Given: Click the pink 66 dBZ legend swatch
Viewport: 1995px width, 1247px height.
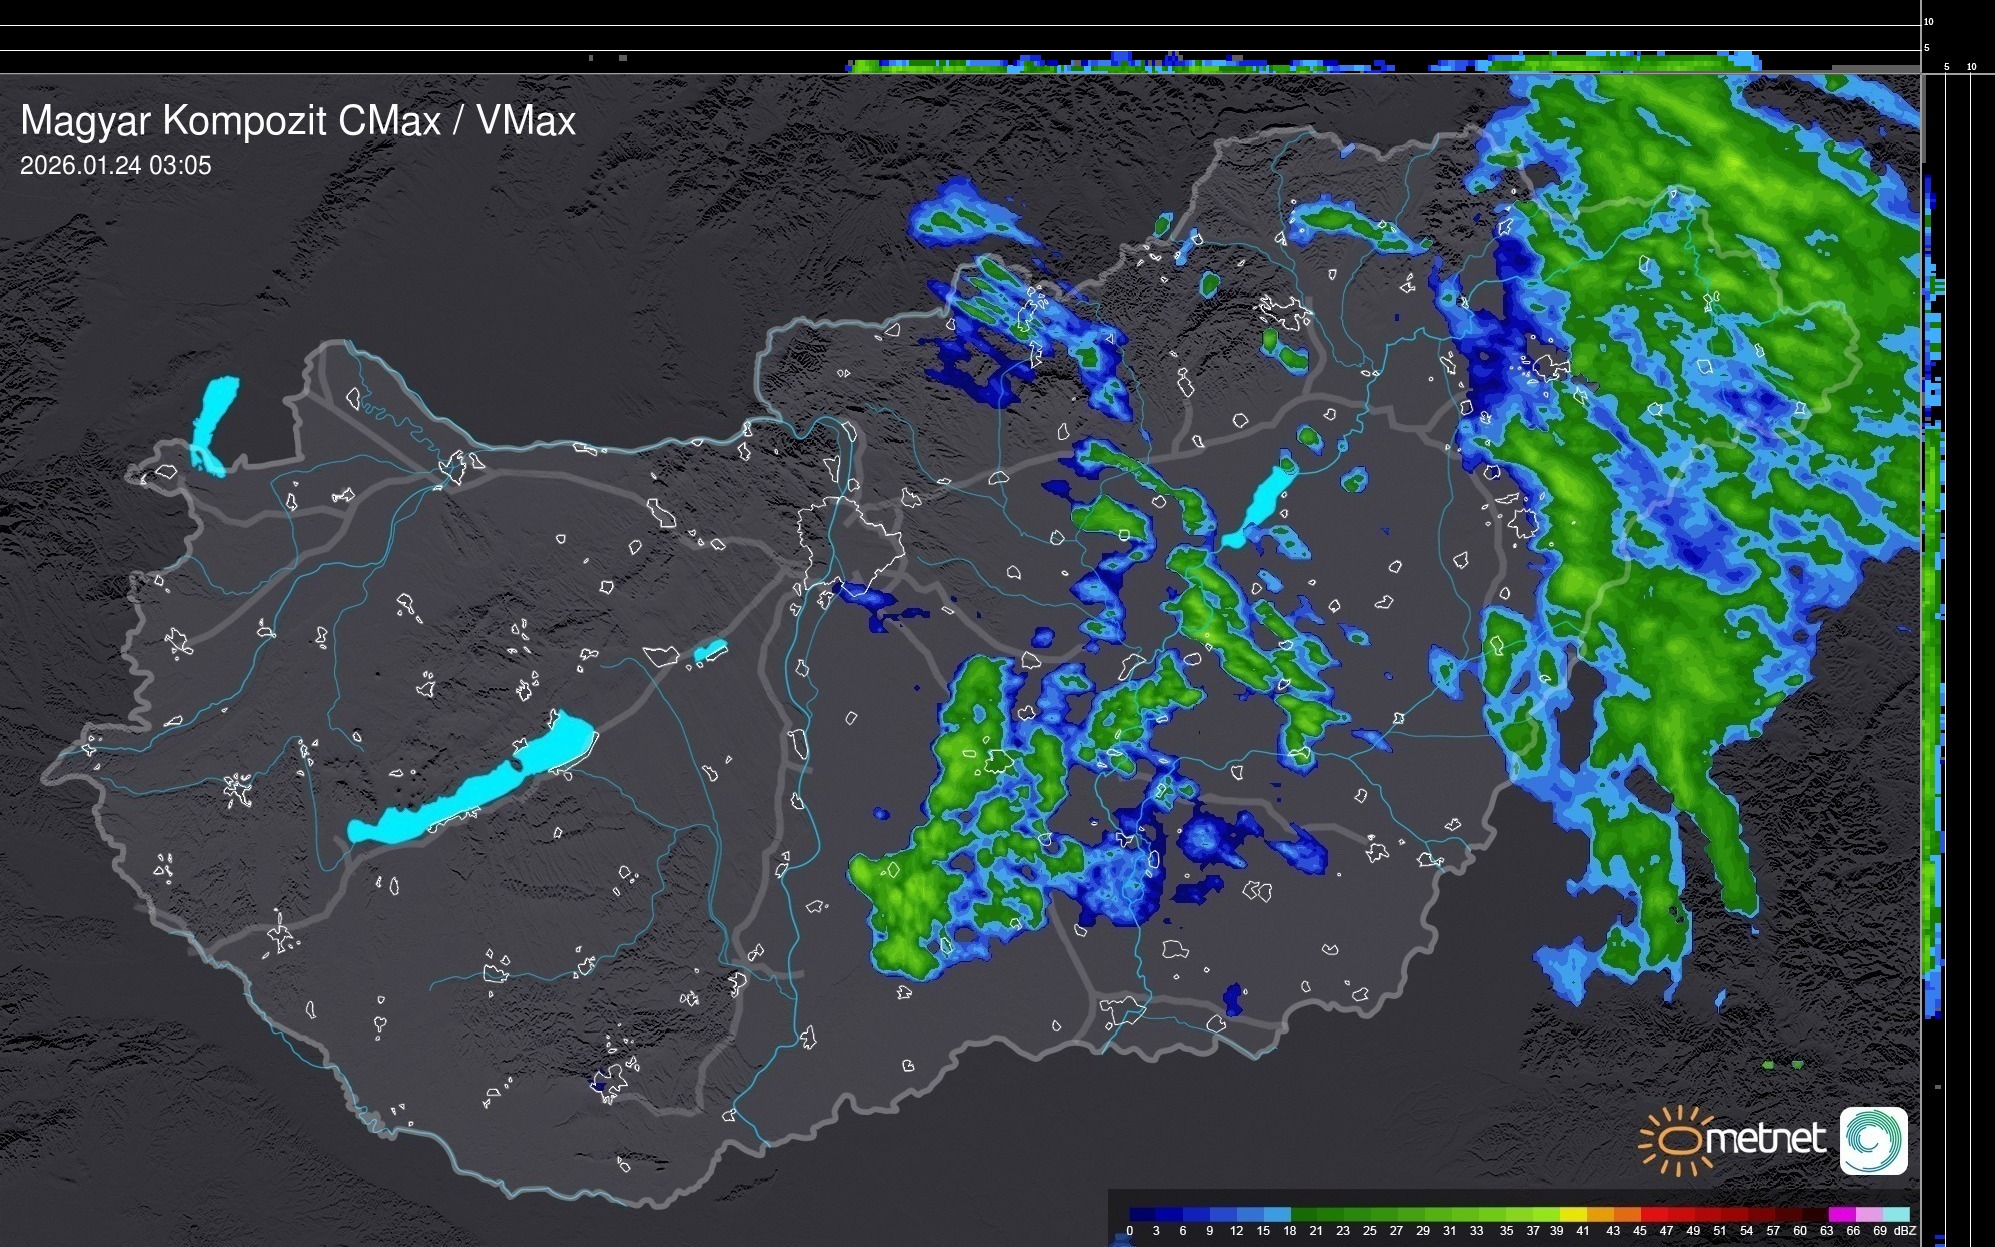Looking at the screenshot, I should click(x=1868, y=1215).
